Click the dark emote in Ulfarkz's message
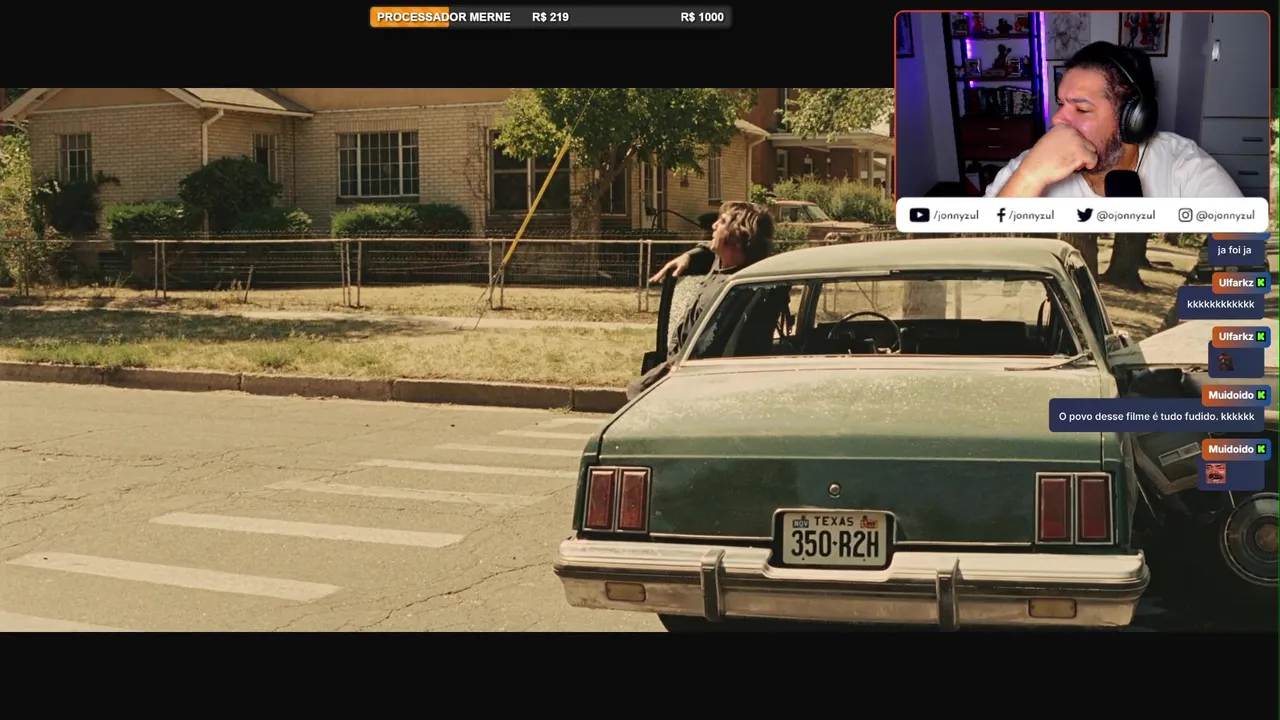1280x720 pixels. click(x=1225, y=363)
